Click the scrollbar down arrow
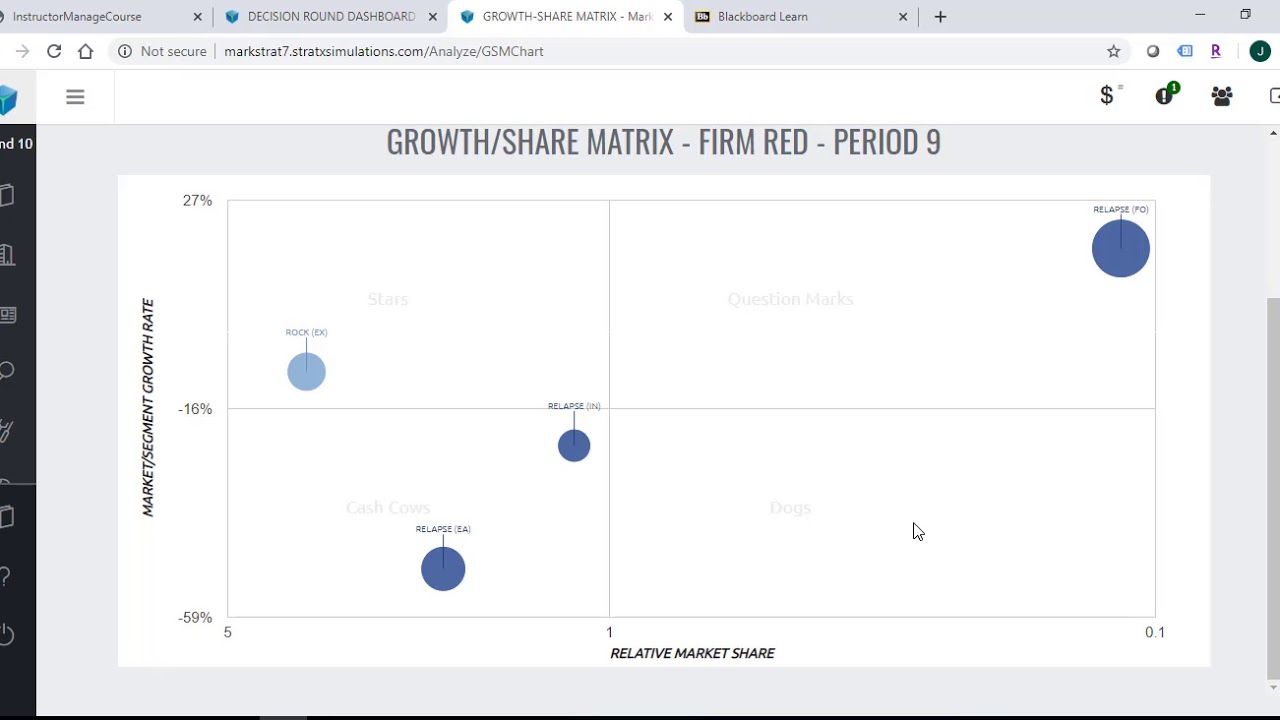Viewport: 1280px width, 720px height. [1273, 687]
